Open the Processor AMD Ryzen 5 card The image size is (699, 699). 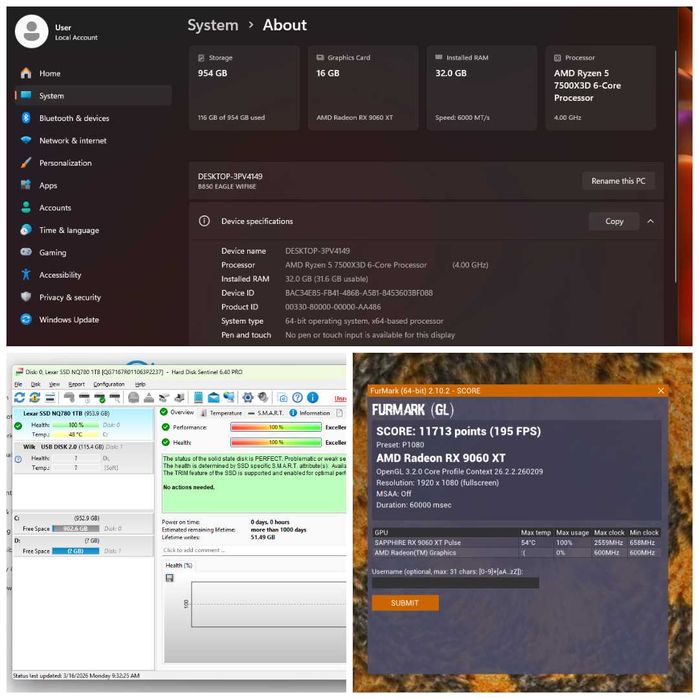click(600, 88)
